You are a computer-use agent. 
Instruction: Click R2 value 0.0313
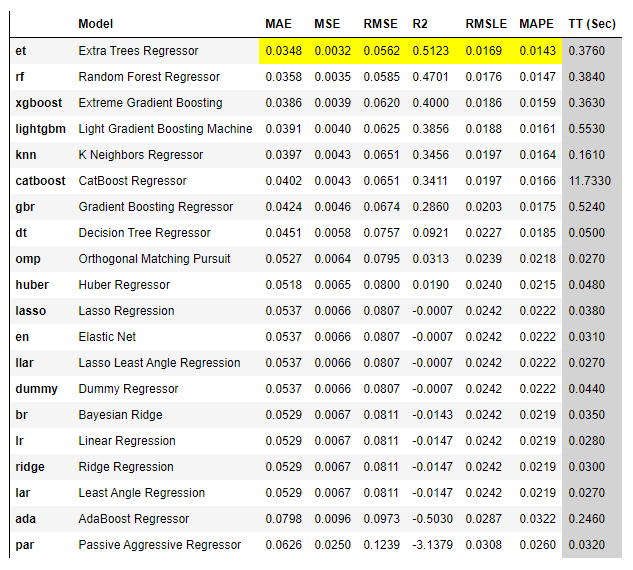430,259
